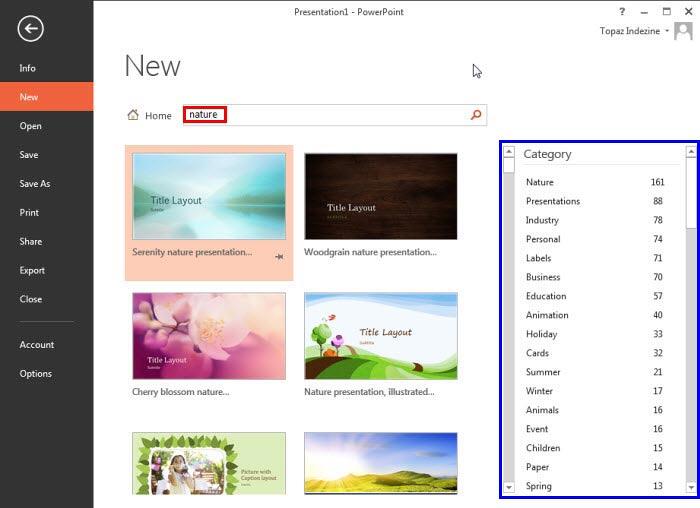Choose the Cherry blossom nature template
The image size is (700, 508).
tap(208, 335)
